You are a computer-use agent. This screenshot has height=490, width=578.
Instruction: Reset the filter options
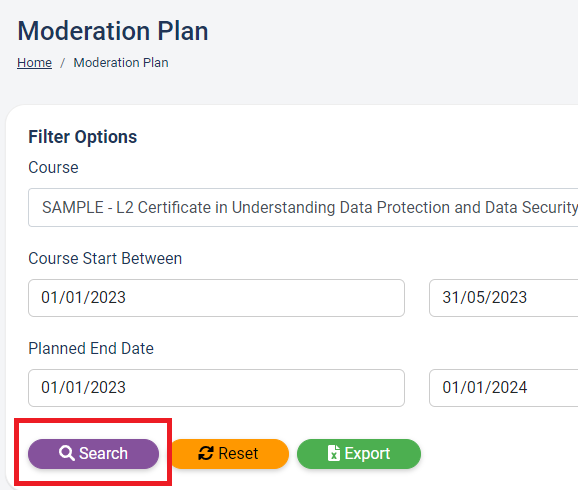tap(230, 453)
